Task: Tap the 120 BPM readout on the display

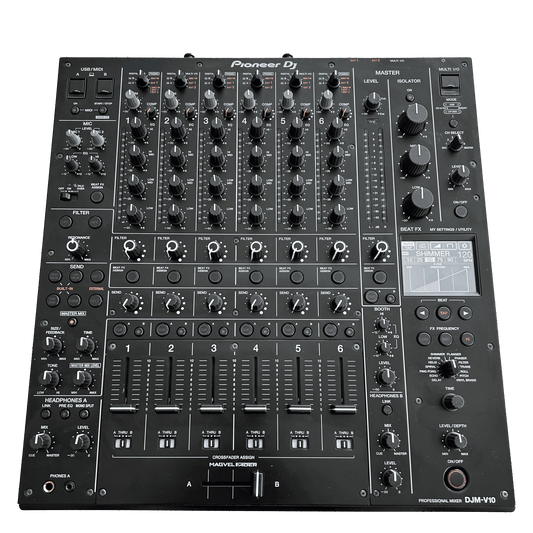Action: point(465,255)
